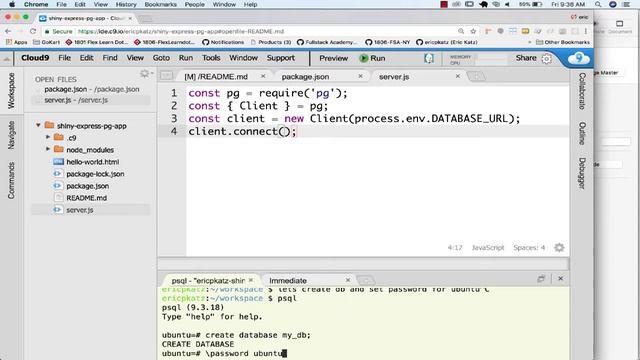Viewport: 640px width, 360px height.
Task: Toggle the Workspace side panel
Action: [11, 91]
